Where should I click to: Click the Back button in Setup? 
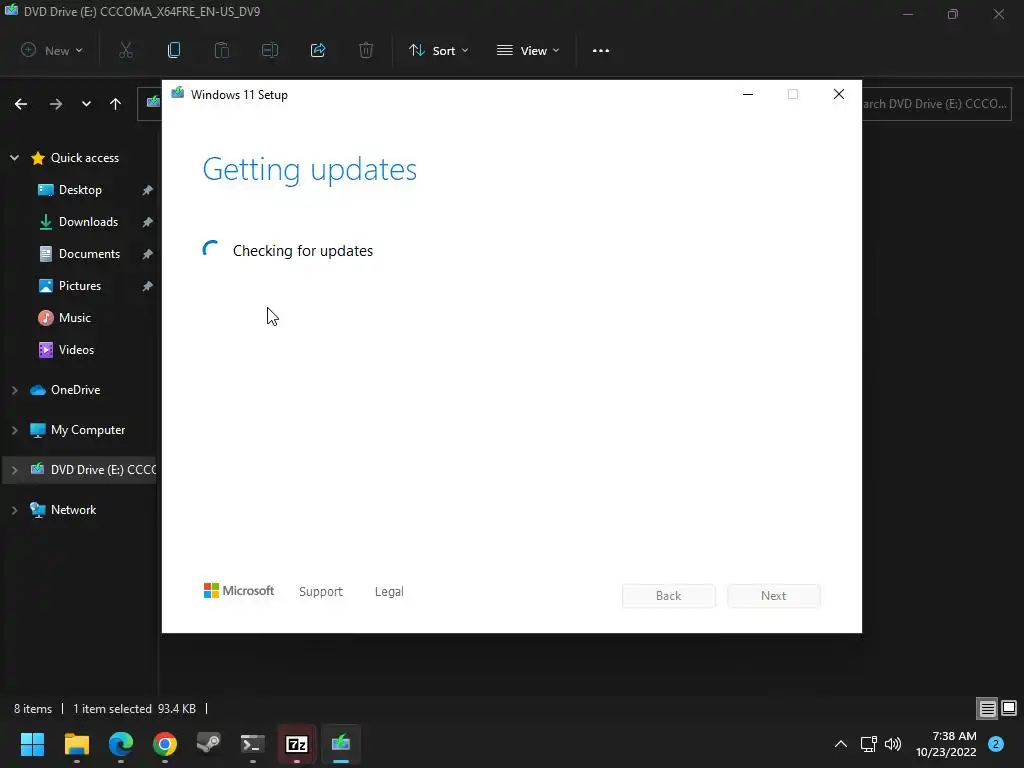(x=668, y=596)
